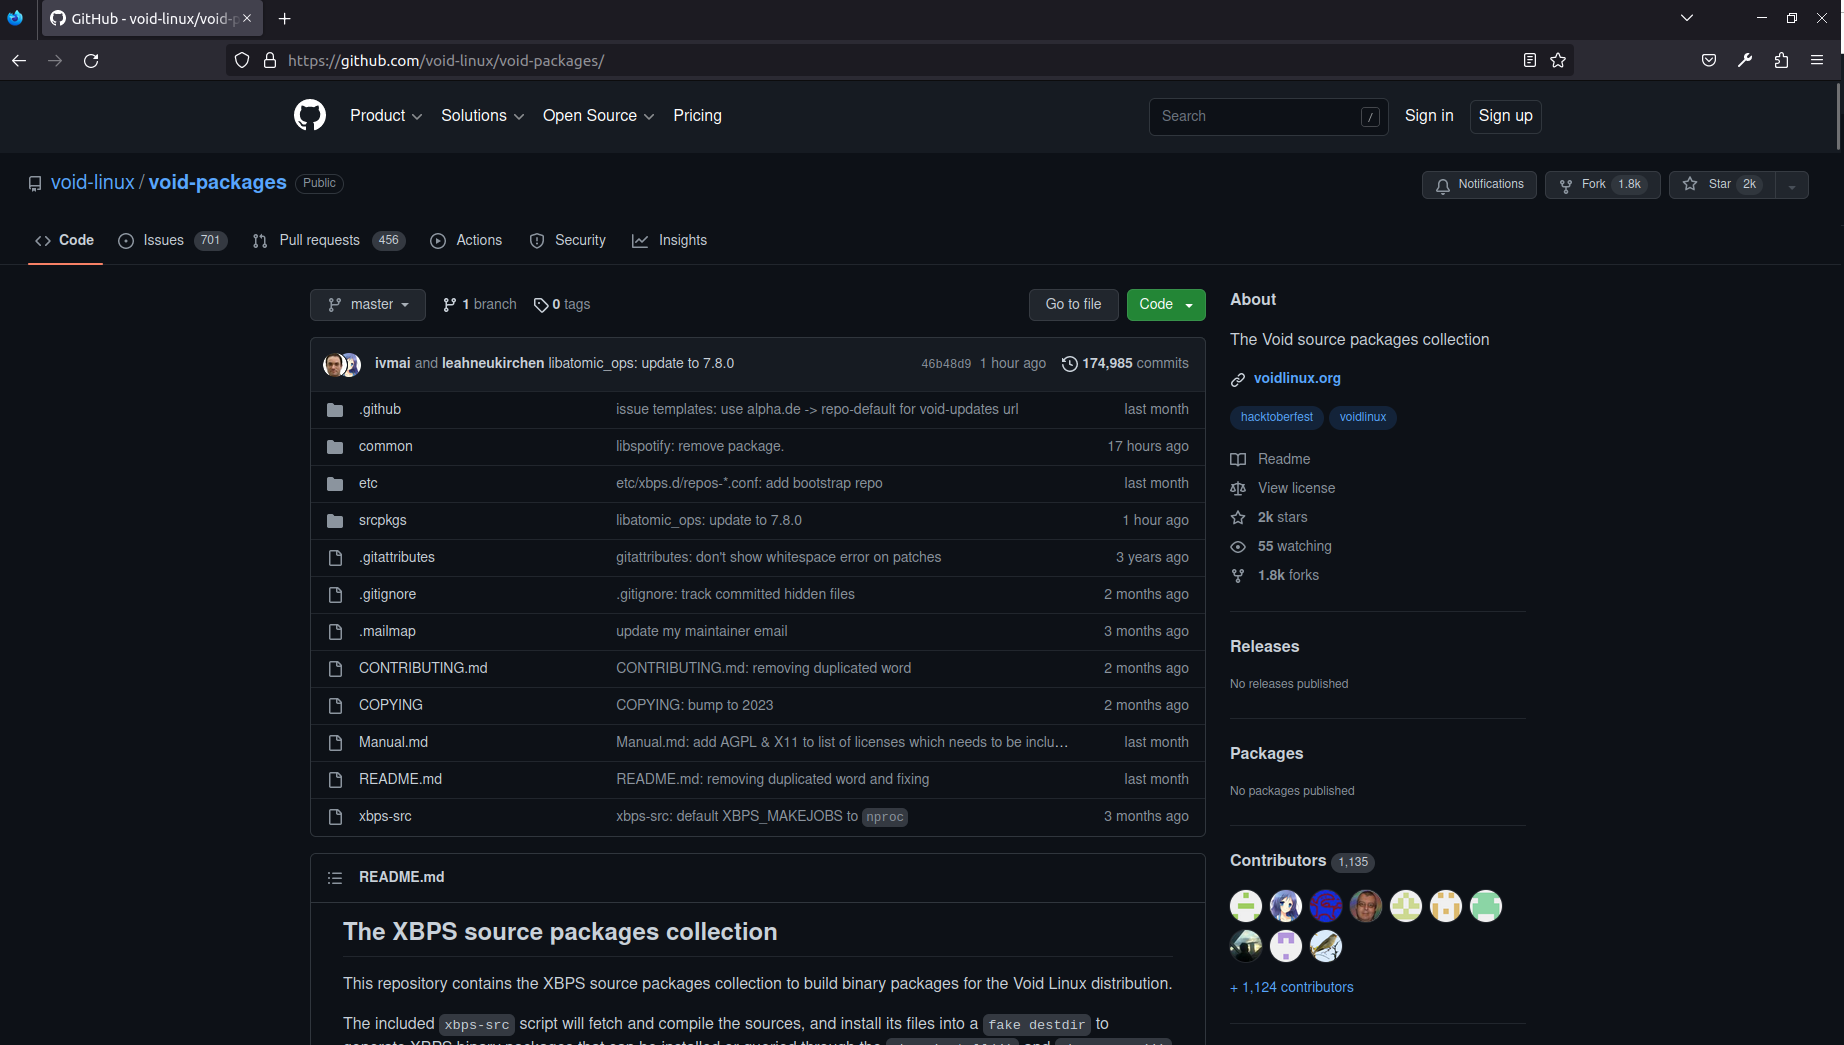The image size is (1844, 1045).
Task: Open the extensions puzzle icon
Action: pyautogui.click(x=1781, y=61)
